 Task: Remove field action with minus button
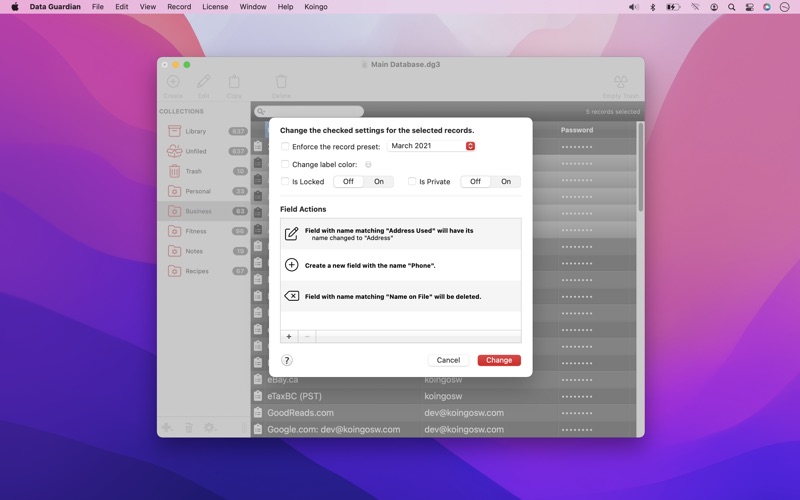307,336
